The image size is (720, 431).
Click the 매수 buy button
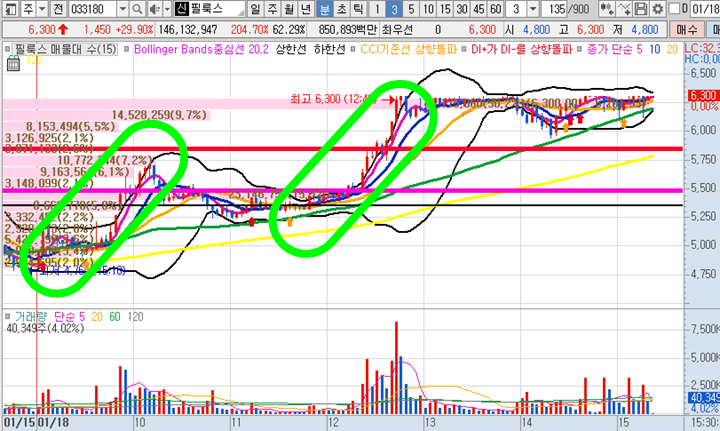(x=686, y=30)
